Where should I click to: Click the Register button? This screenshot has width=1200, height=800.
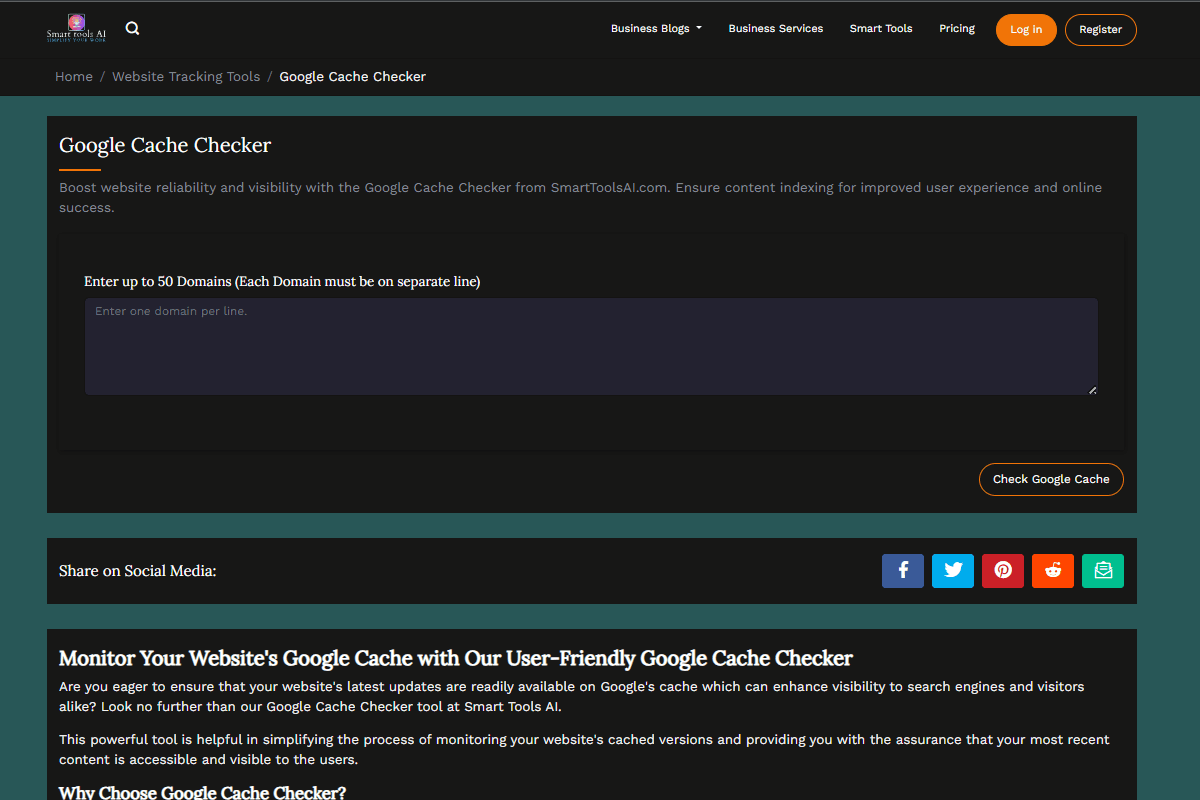pyautogui.click(x=1101, y=30)
